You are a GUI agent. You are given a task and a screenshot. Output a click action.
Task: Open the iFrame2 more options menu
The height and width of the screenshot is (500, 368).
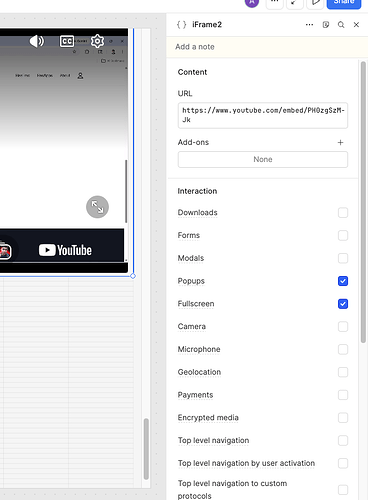coord(309,25)
